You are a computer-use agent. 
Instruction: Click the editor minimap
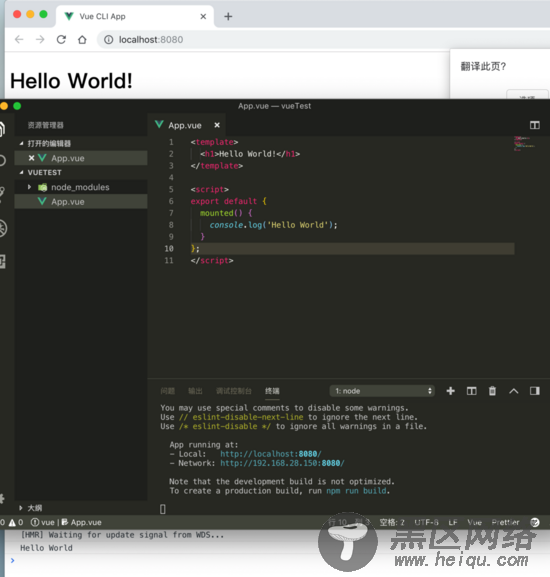(x=524, y=144)
